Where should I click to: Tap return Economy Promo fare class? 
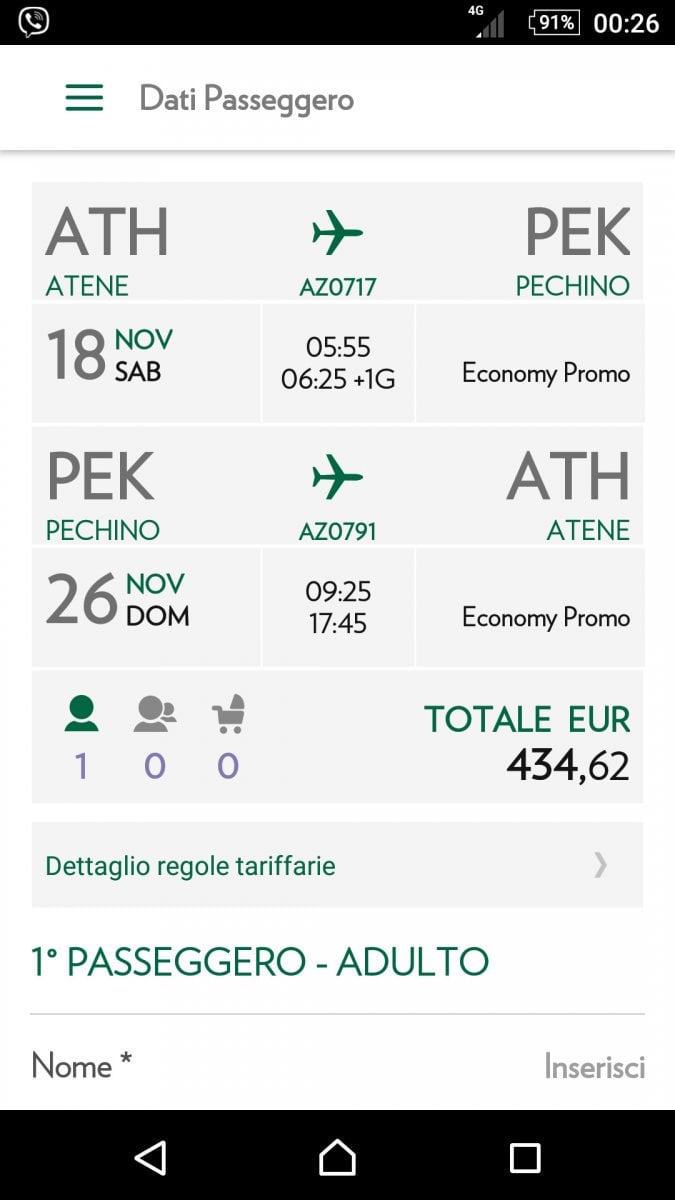[x=545, y=617]
